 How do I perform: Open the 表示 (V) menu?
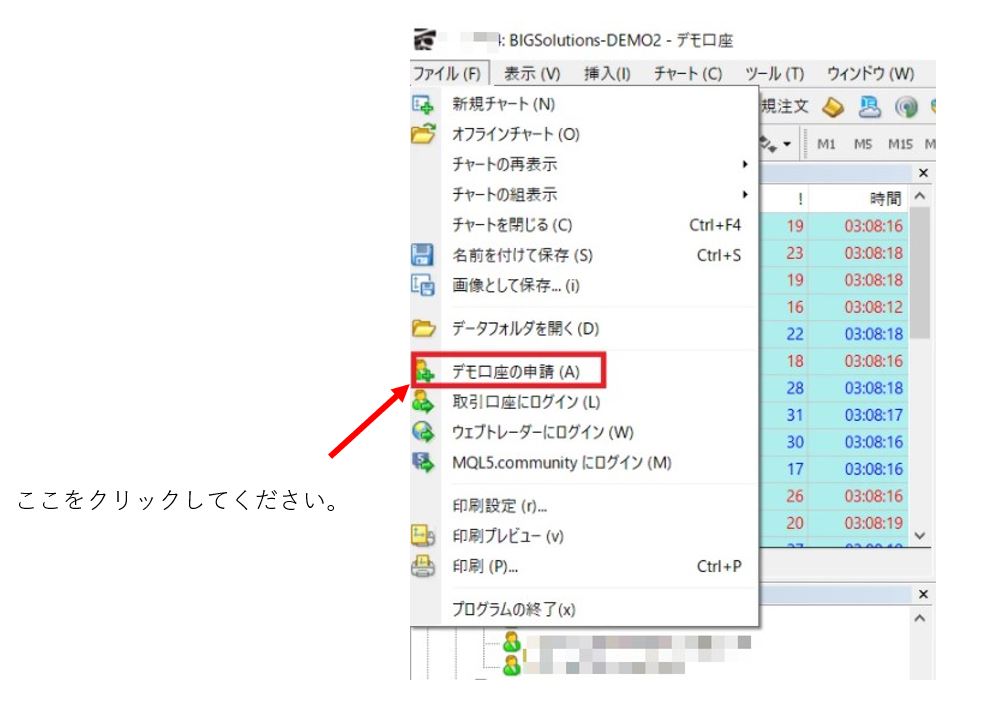(x=531, y=73)
